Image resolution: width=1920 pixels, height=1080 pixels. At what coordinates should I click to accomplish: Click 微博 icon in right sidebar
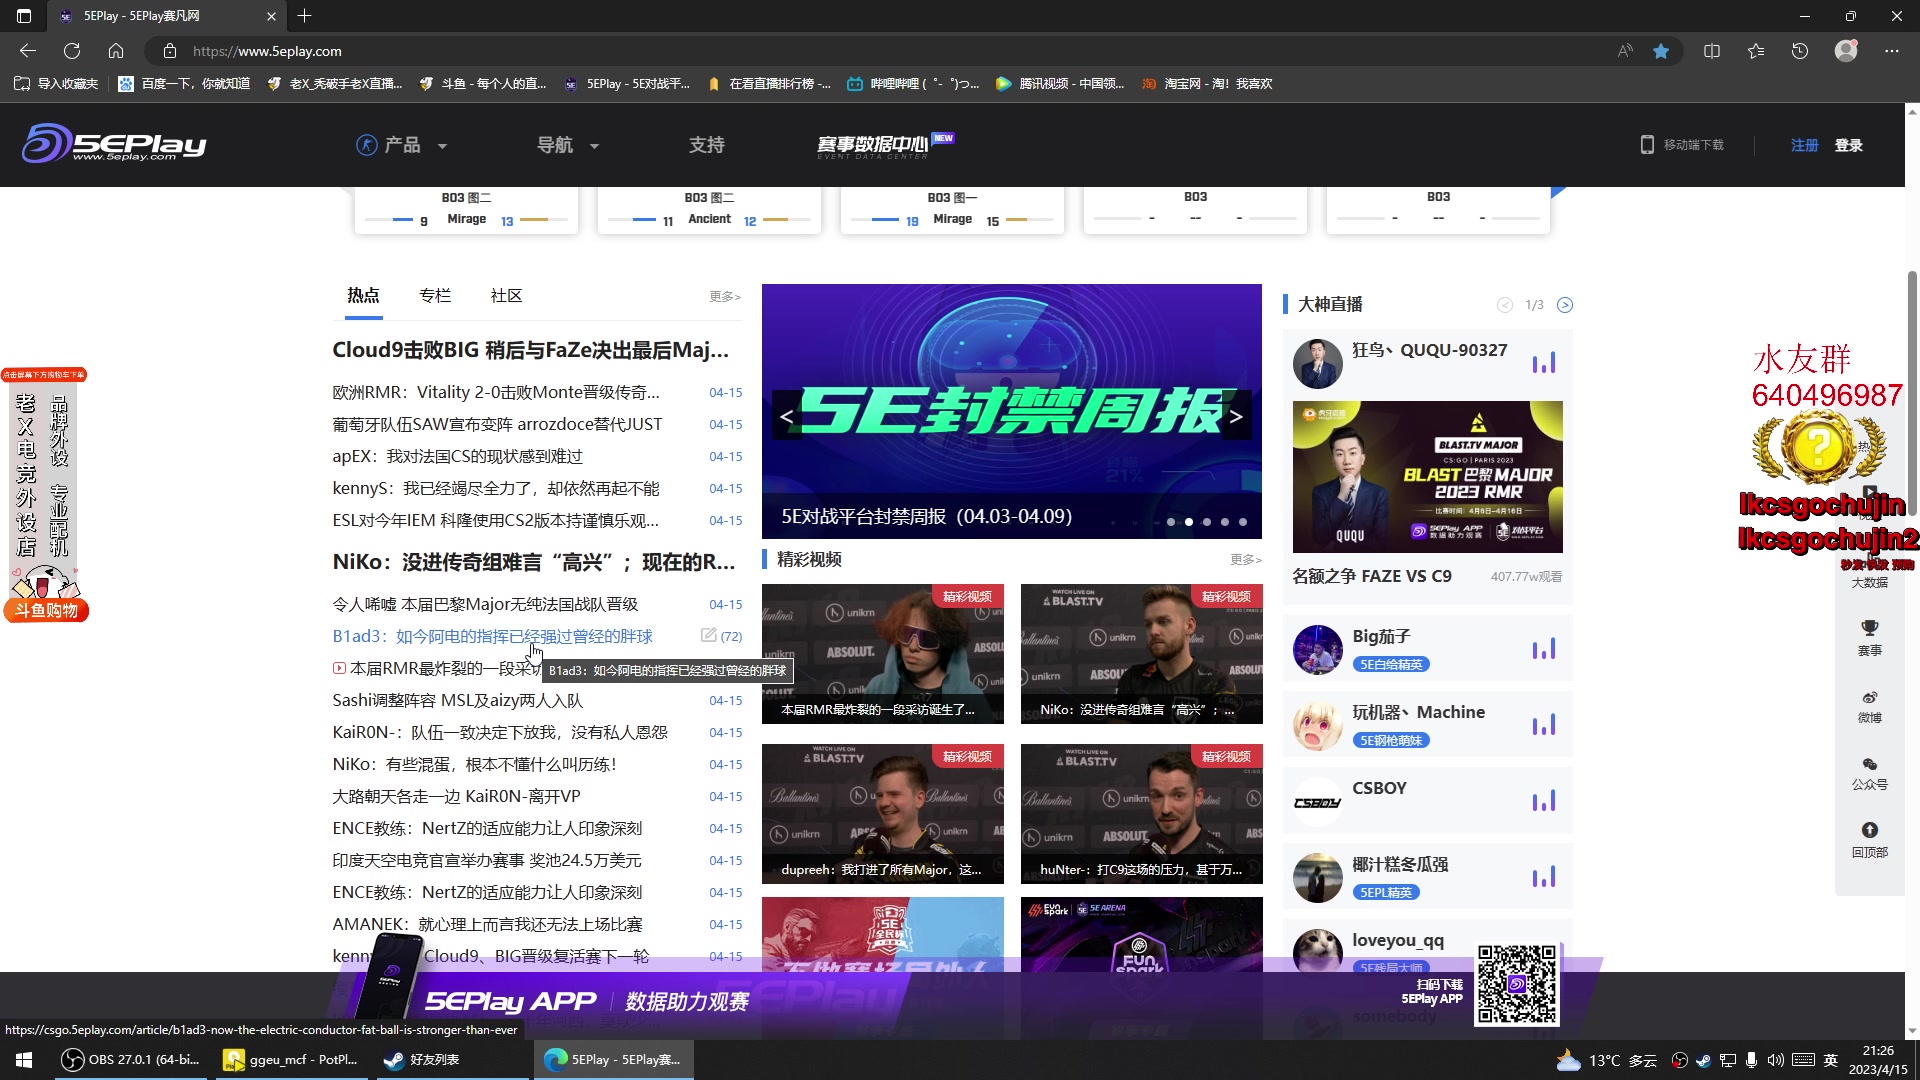[x=1869, y=697]
